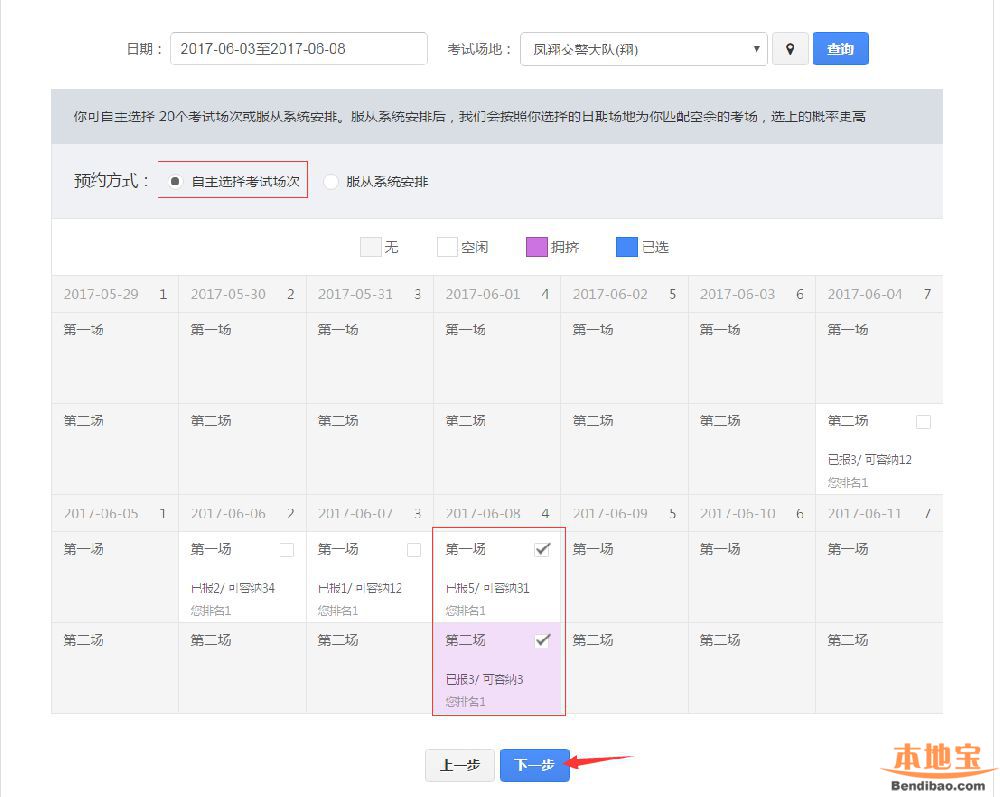The height and width of the screenshot is (797, 1000).
Task: Check the 2017-06-04 第二场 checkbox
Action: [923, 422]
